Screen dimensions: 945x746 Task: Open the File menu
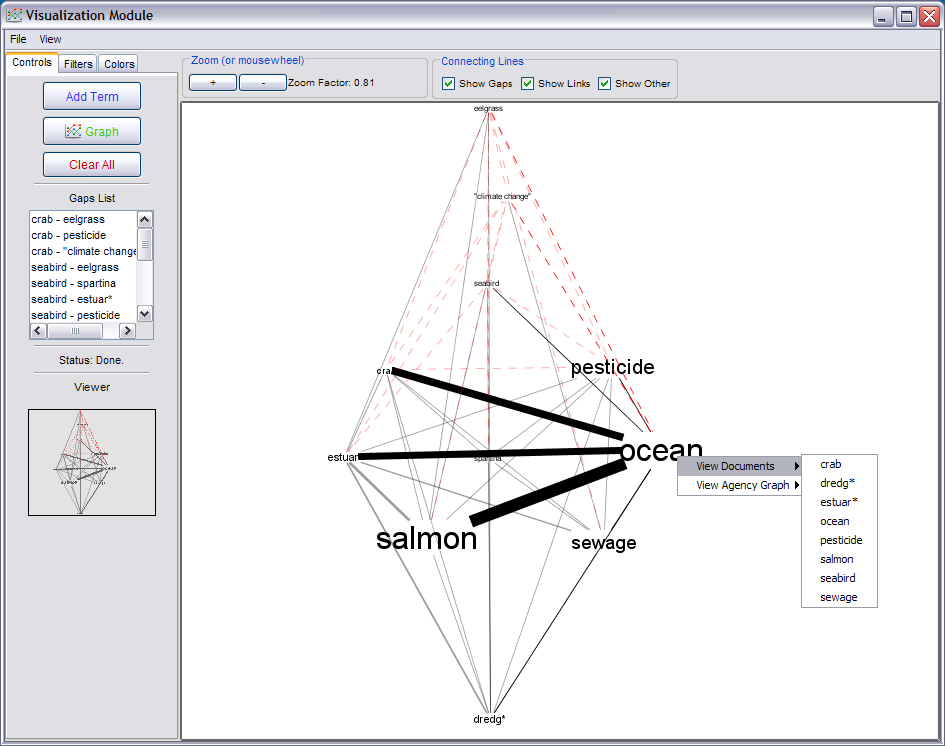(x=18, y=39)
